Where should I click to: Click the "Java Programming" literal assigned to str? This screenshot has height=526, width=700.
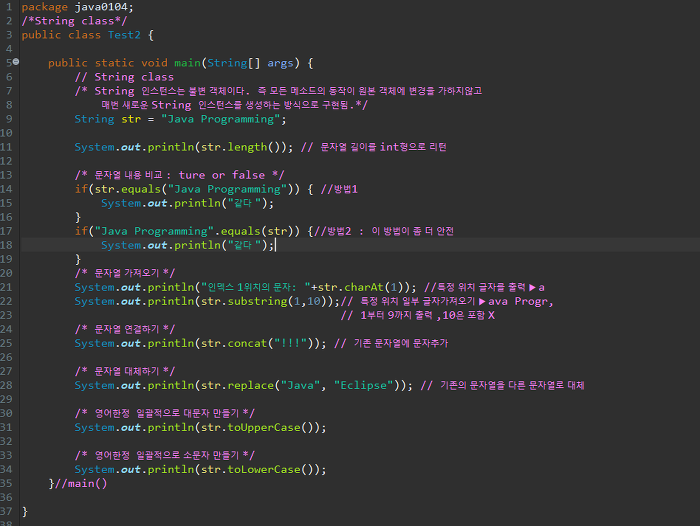click(x=221, y=119)
